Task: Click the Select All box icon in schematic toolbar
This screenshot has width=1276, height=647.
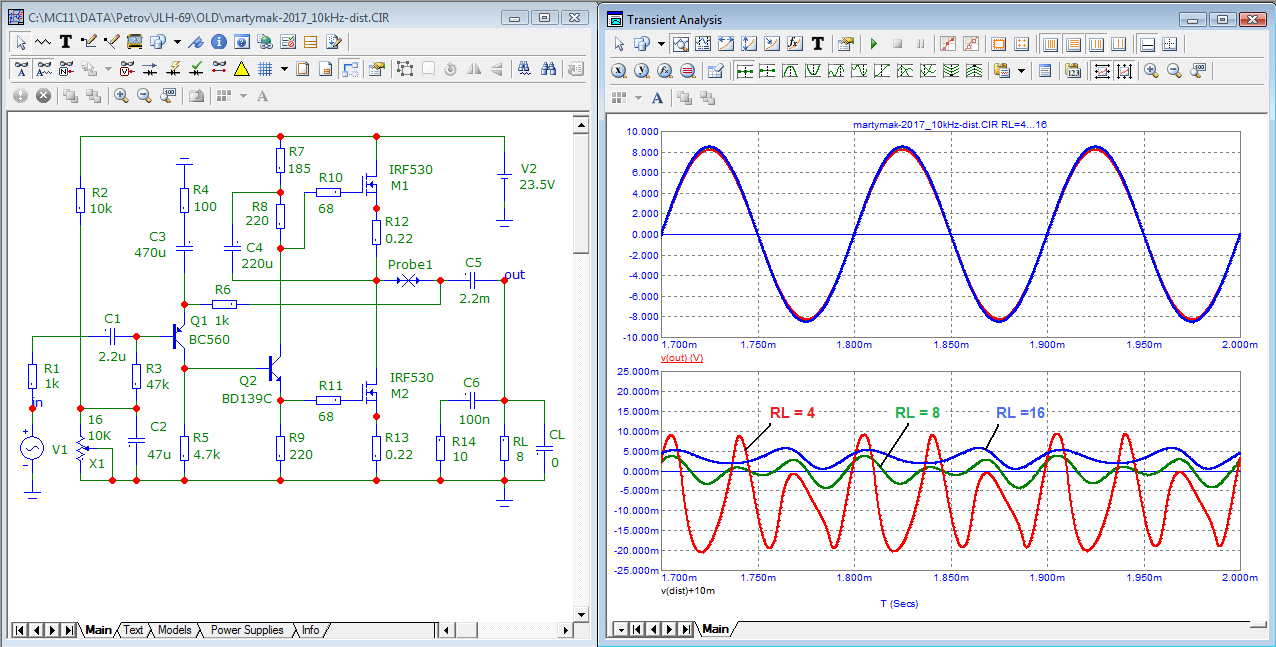Action: click(x=405, y=69)
